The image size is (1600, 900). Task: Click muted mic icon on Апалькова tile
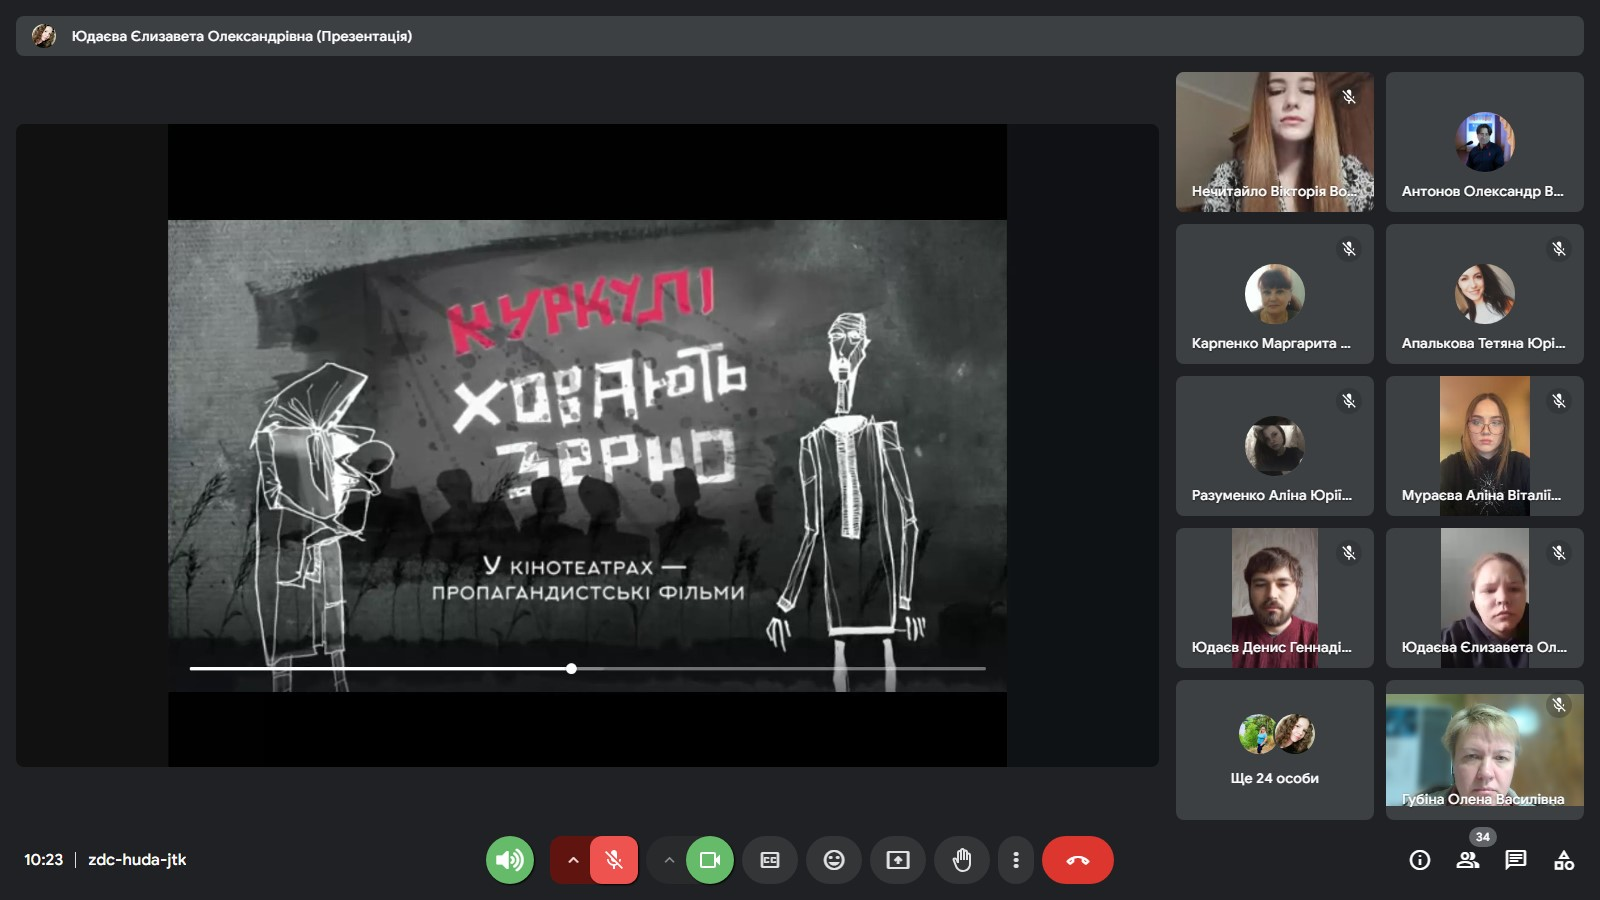pyautogui.click(x=1559, y=249)
